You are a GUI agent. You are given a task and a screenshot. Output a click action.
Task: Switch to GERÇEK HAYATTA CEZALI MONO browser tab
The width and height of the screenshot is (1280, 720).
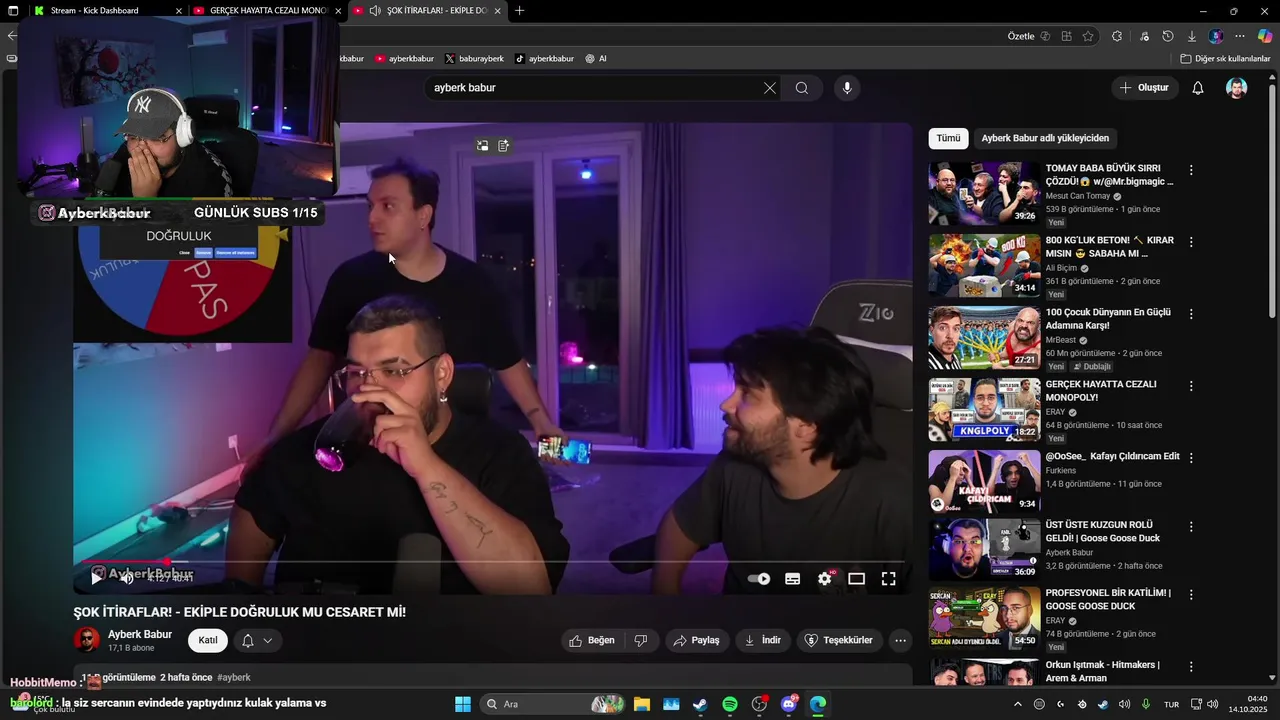[x=268, y=11]
